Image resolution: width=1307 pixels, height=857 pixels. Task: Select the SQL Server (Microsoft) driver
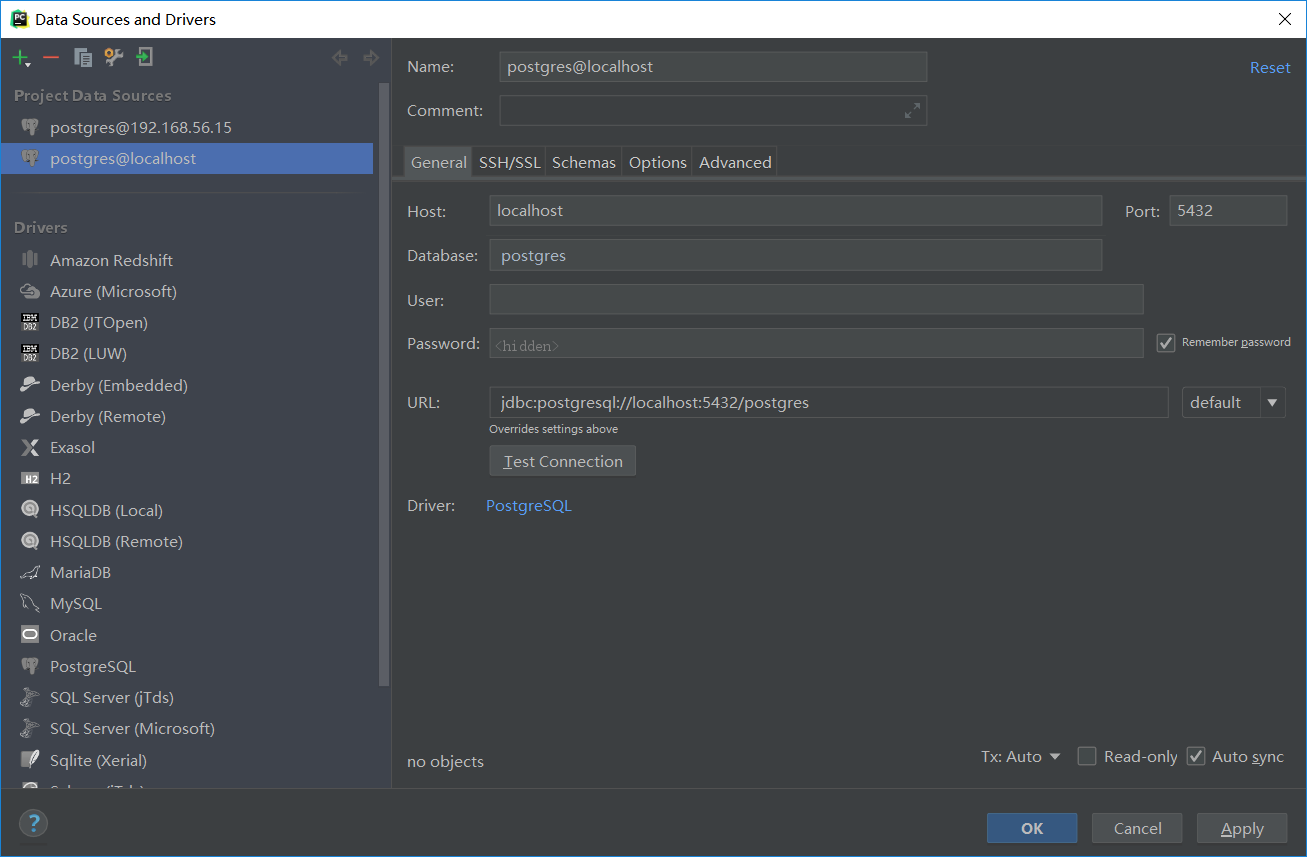coord(132,728)
